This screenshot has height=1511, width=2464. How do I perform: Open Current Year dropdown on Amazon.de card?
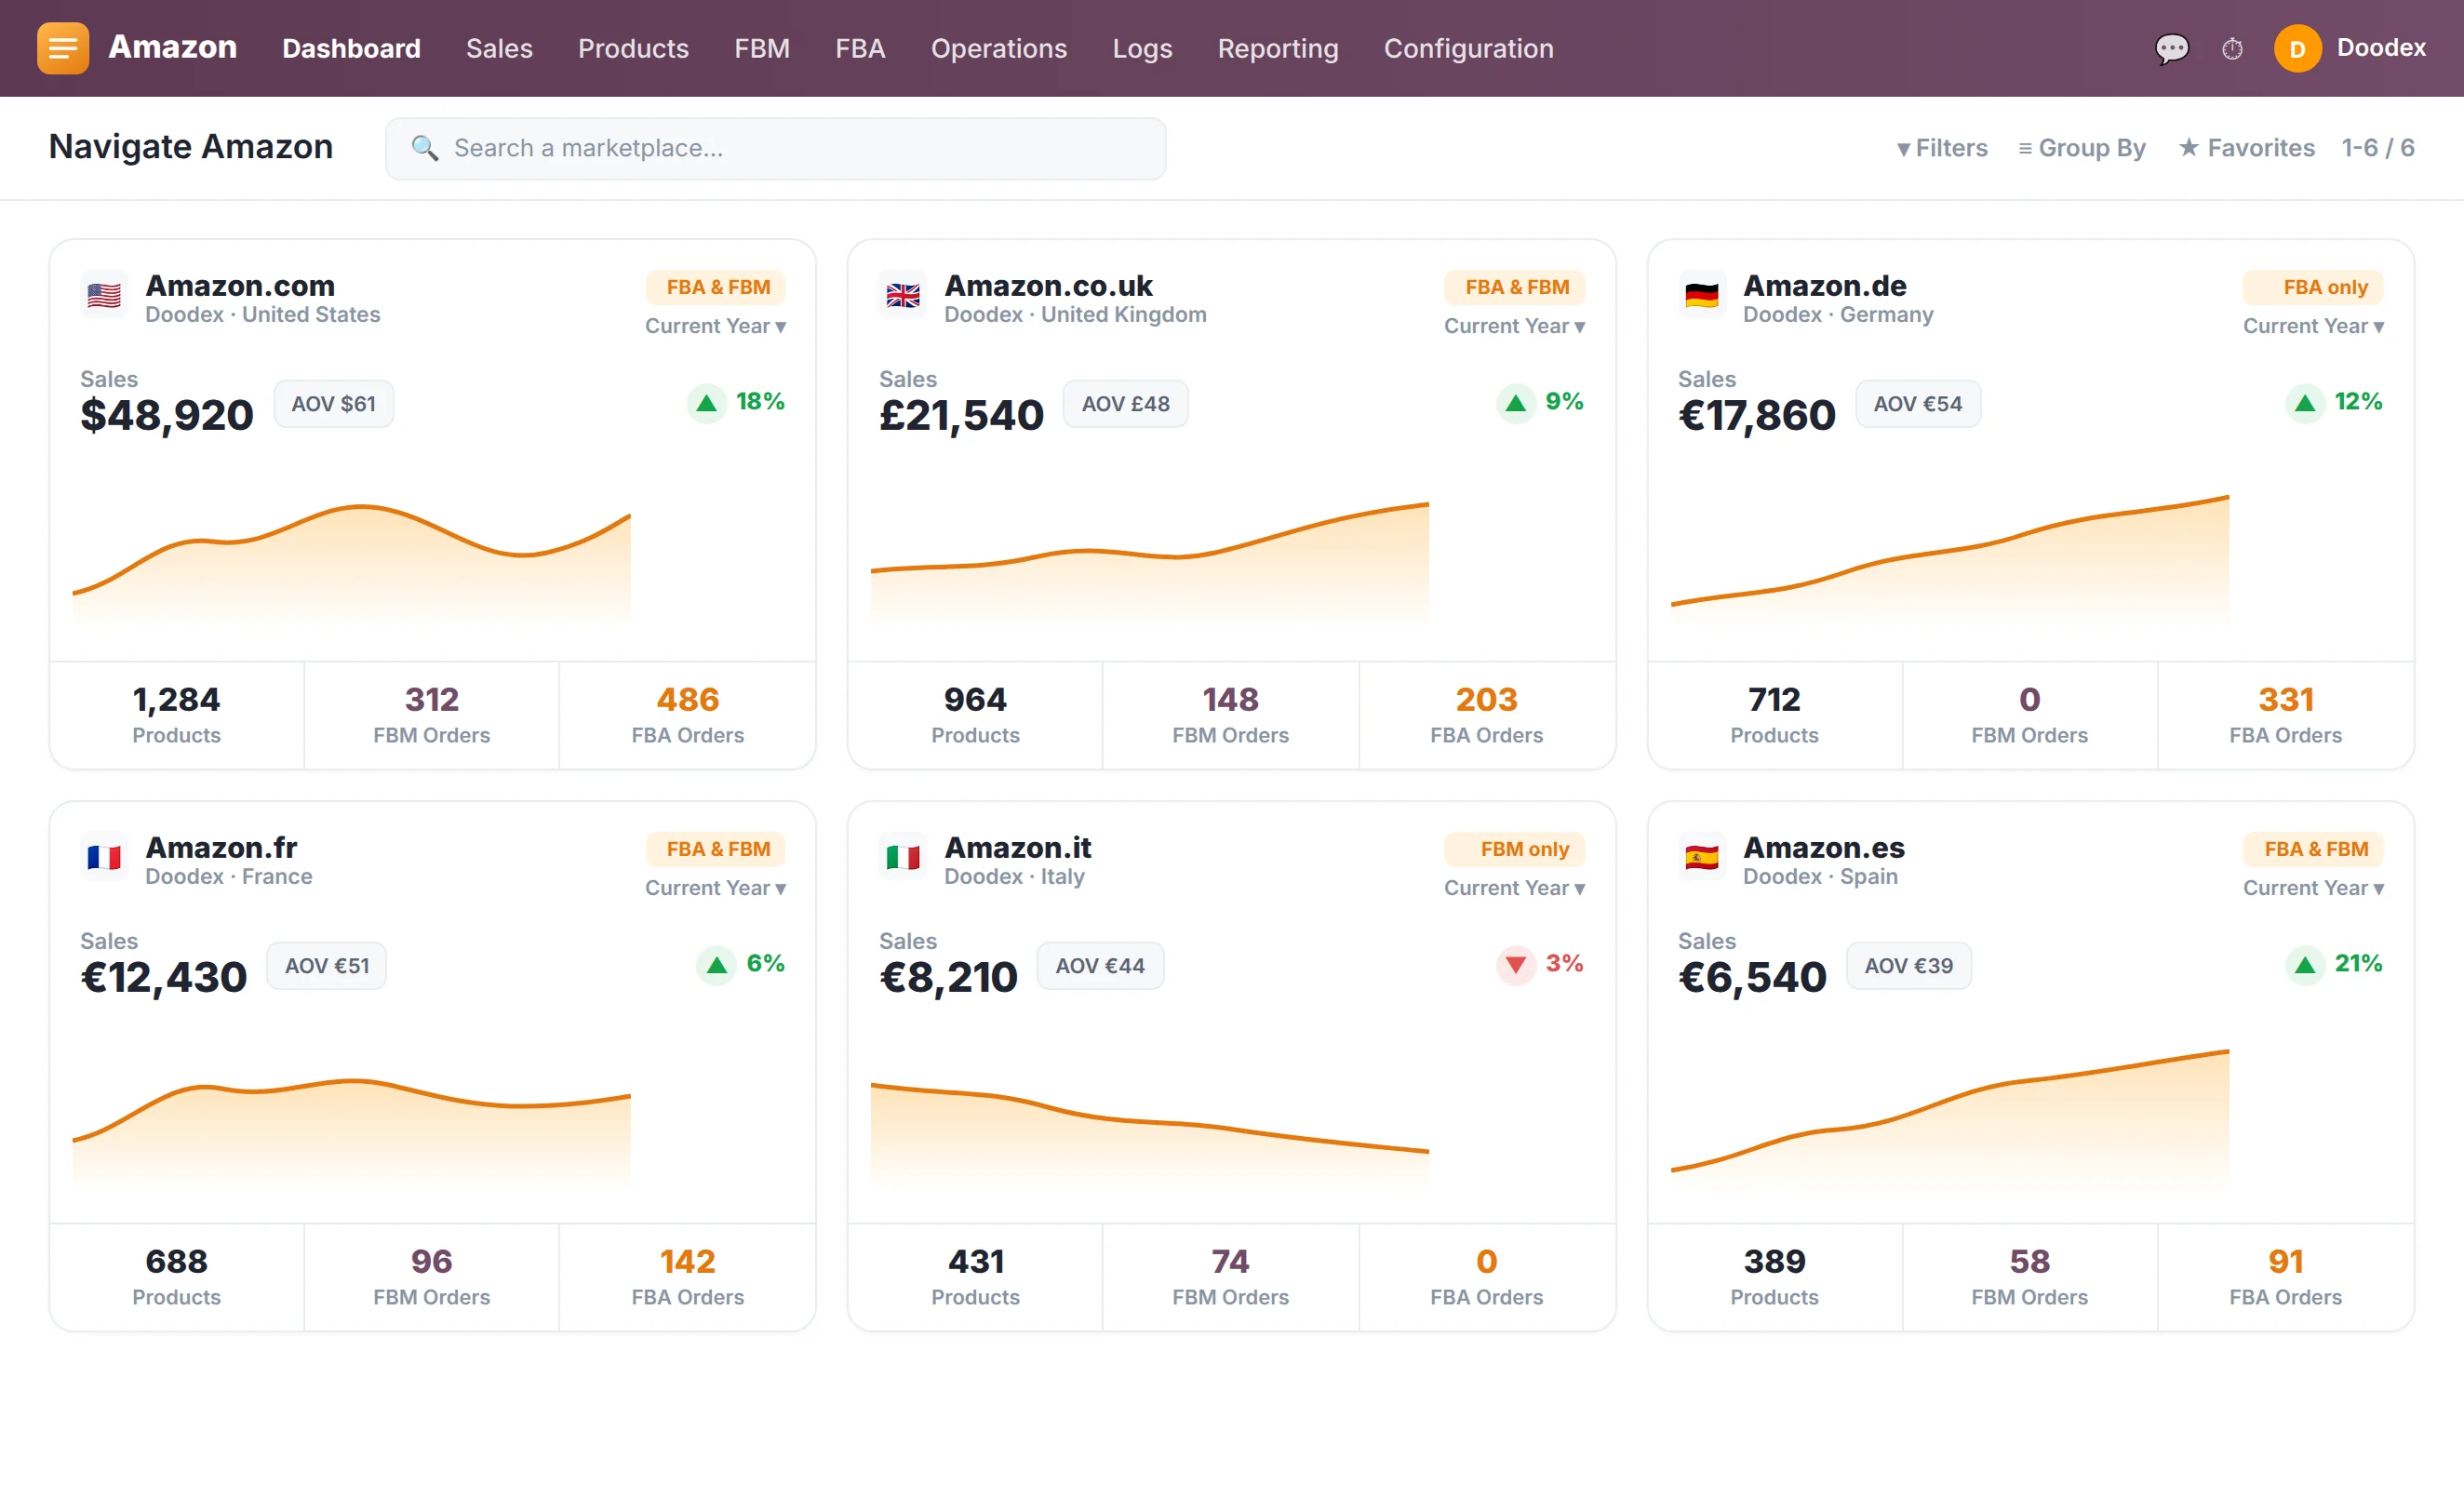click(x=2313, y=326)
